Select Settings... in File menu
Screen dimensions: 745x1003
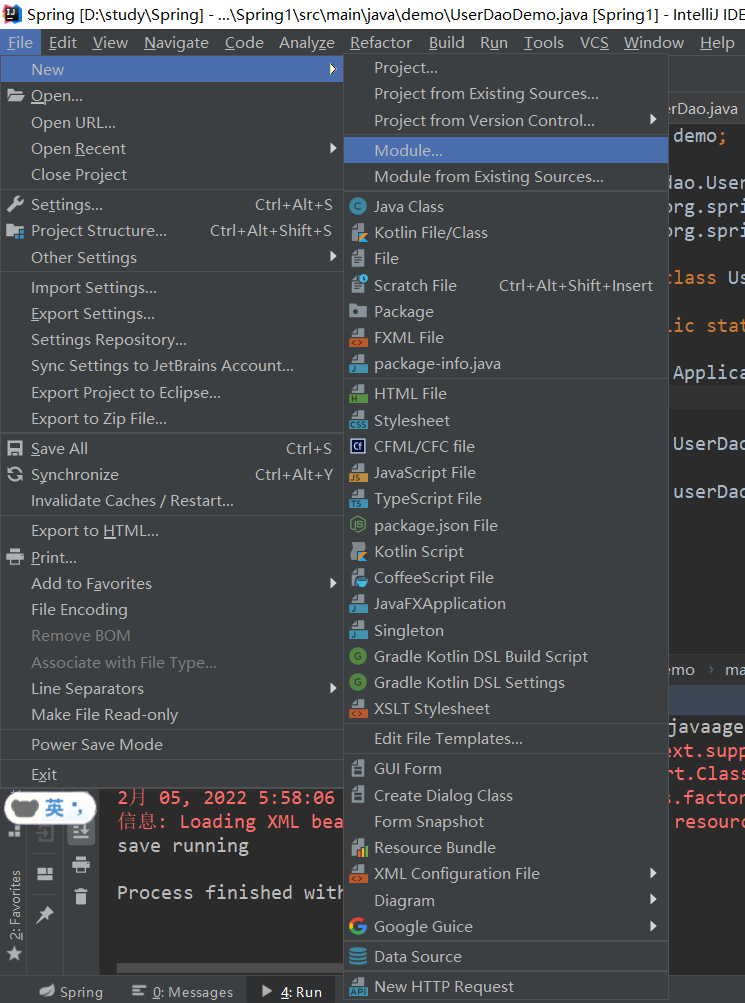(x=171, y=205)
